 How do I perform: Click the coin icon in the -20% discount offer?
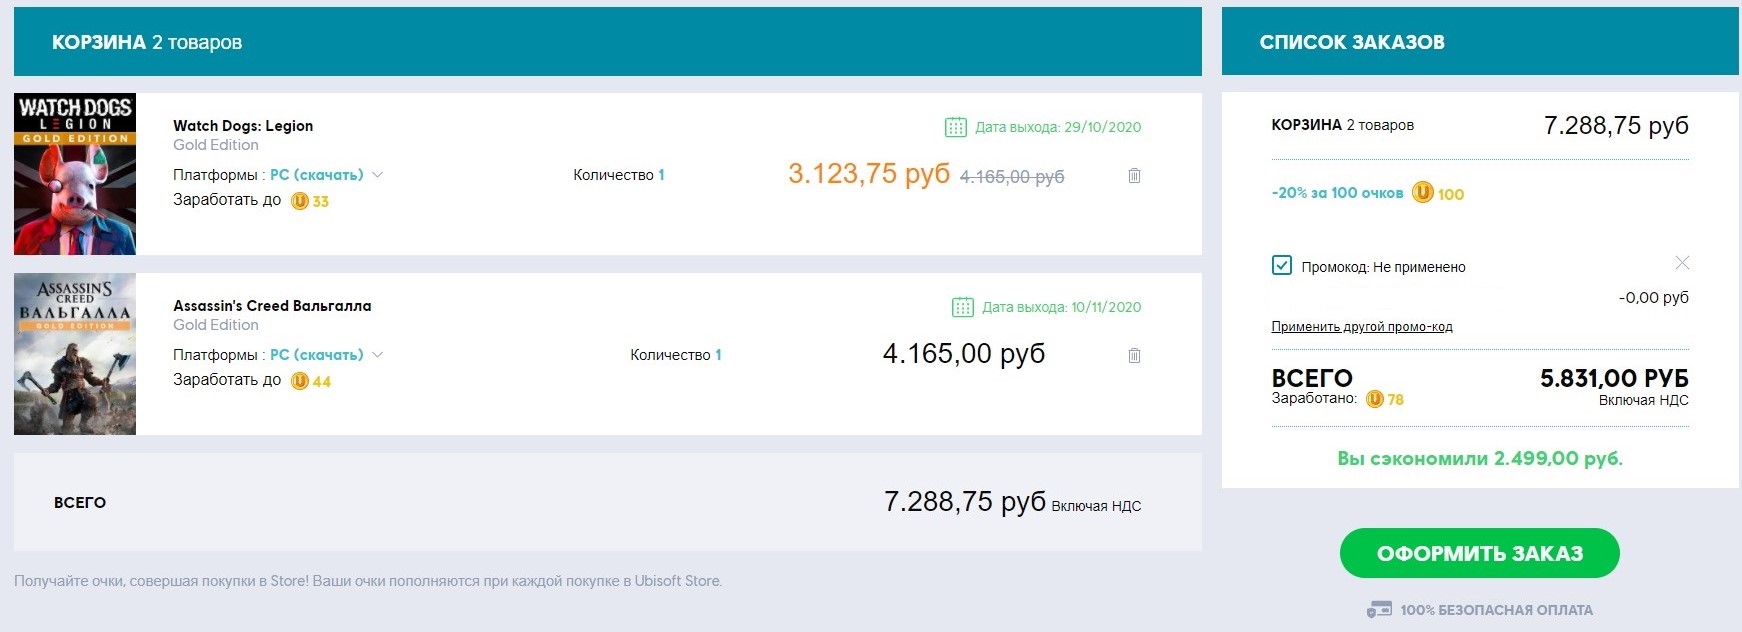1422,193
